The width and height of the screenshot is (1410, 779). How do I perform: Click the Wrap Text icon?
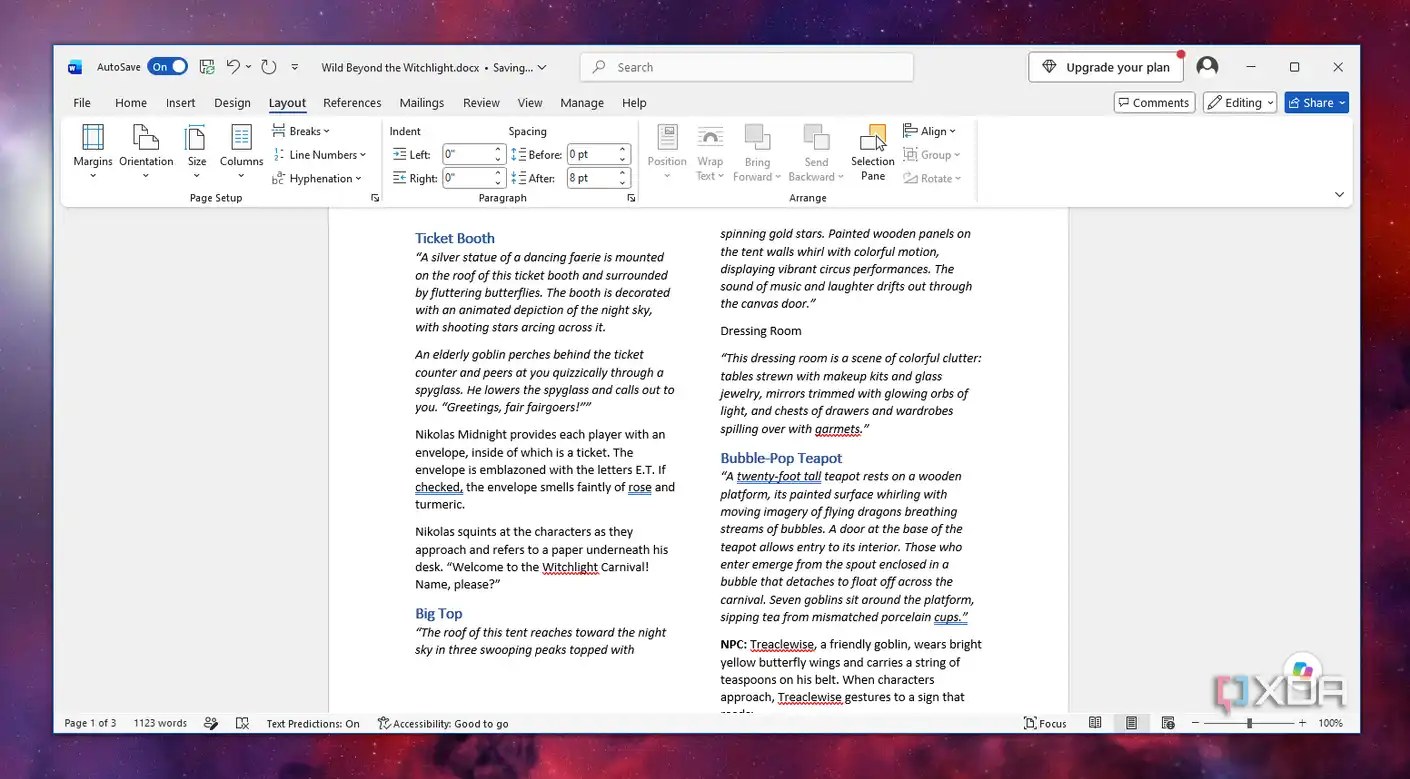710,138
